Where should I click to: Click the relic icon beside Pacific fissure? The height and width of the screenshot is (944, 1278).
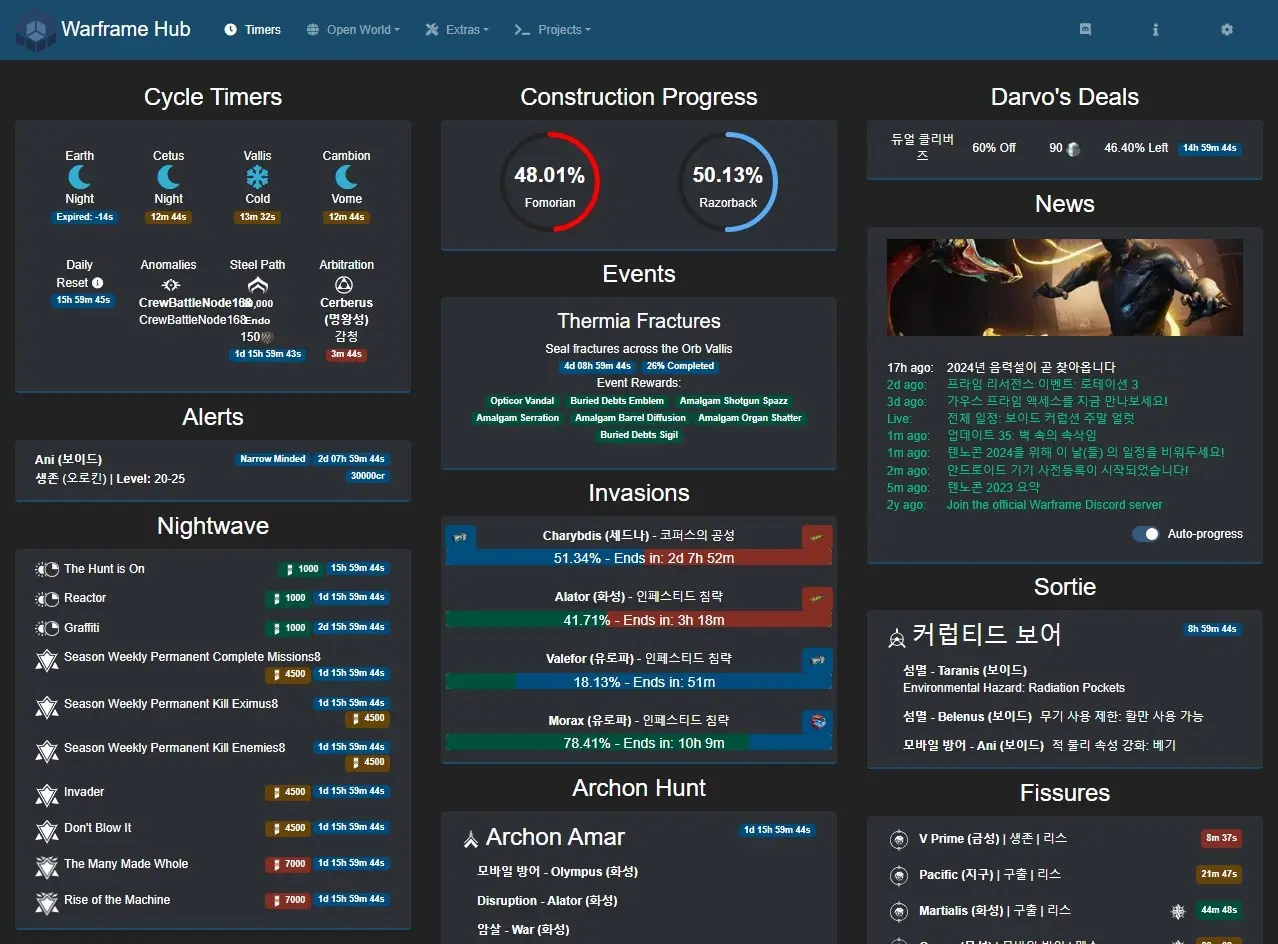pos(898,875)
